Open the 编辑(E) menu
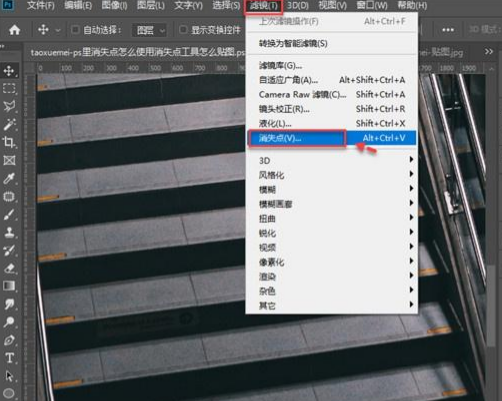This screenshot has width=502, height=401. click(78, 5)
